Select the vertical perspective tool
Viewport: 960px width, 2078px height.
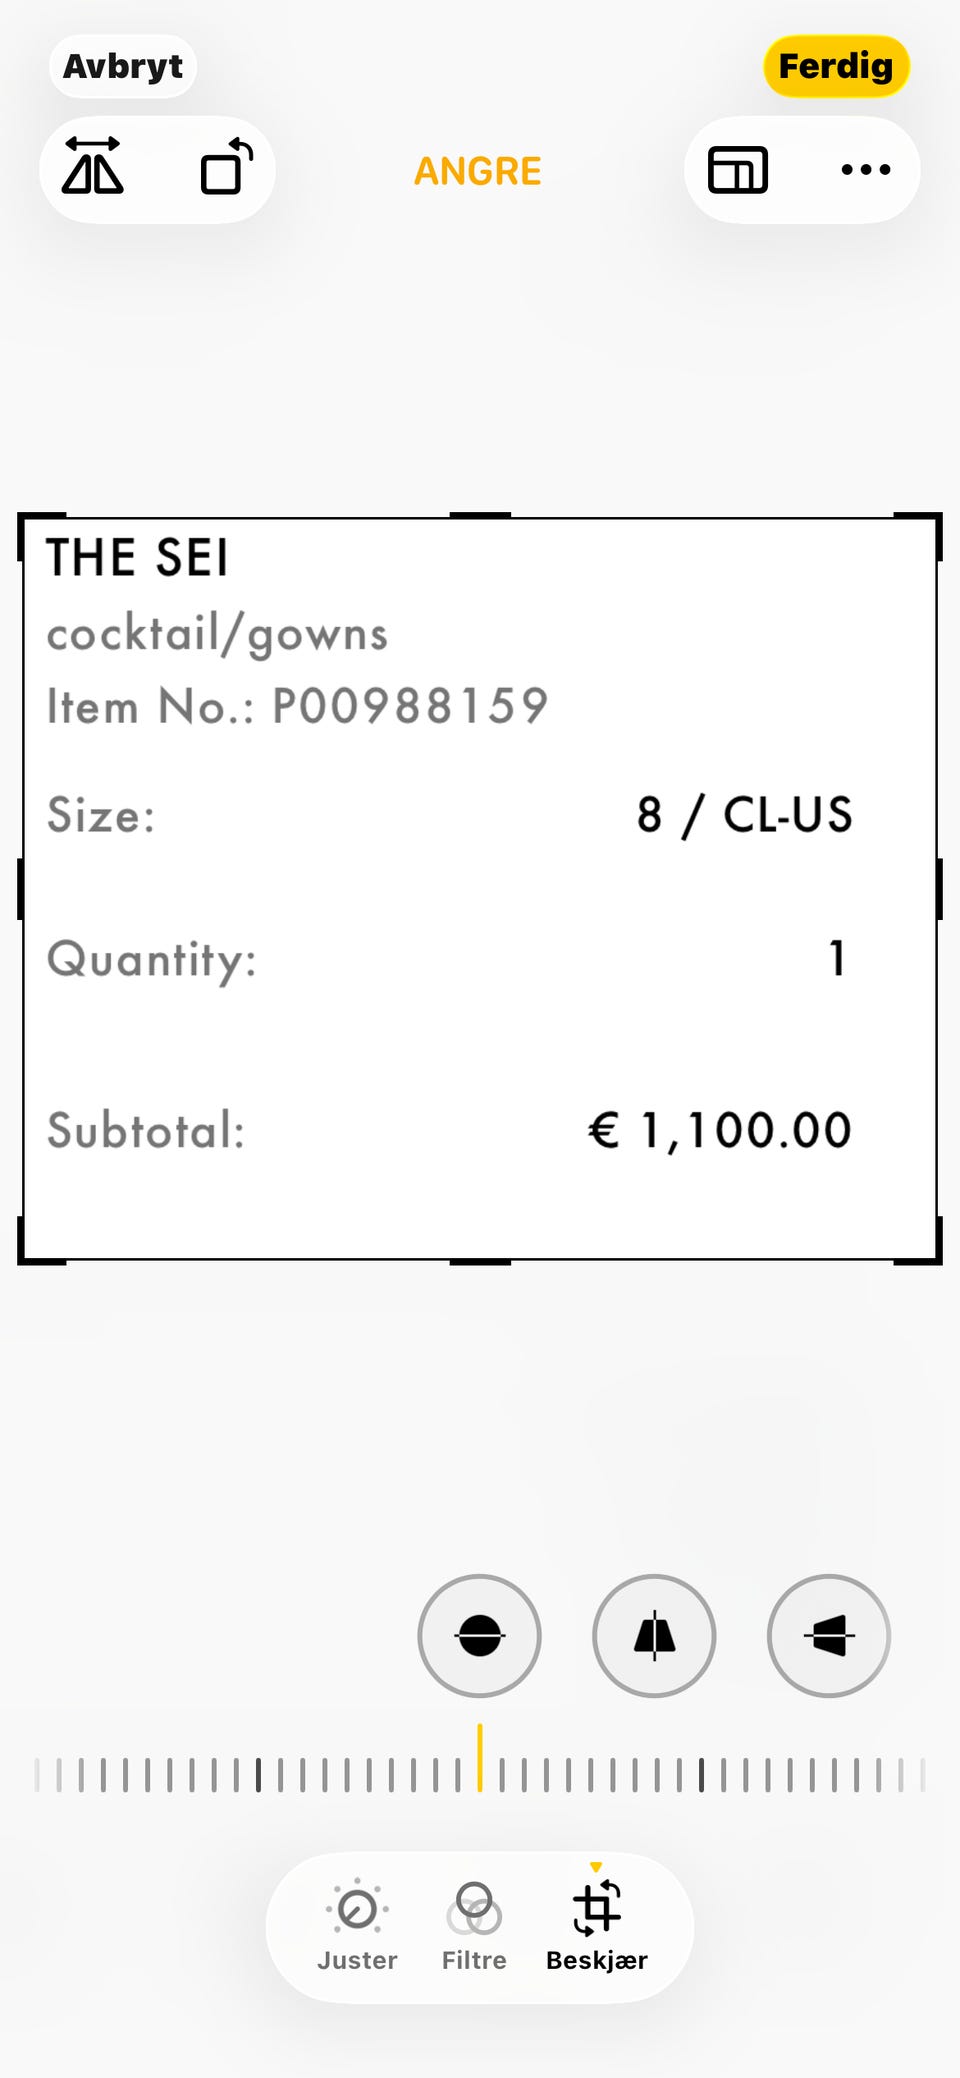[x=654, y=1636]
